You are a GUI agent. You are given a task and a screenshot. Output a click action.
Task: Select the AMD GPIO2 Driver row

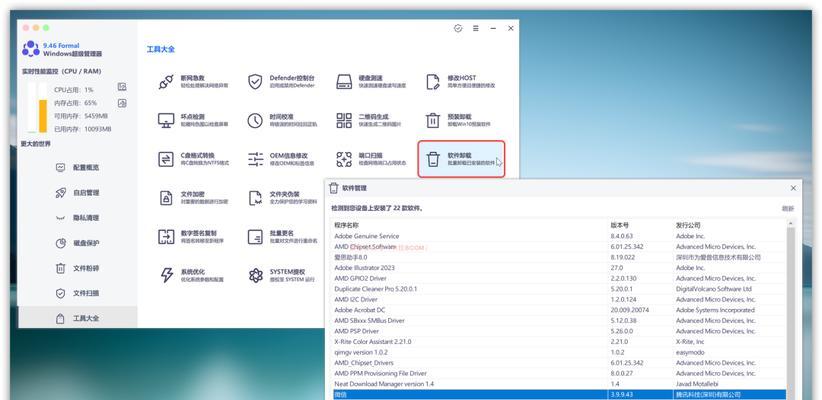coord(559,278)
